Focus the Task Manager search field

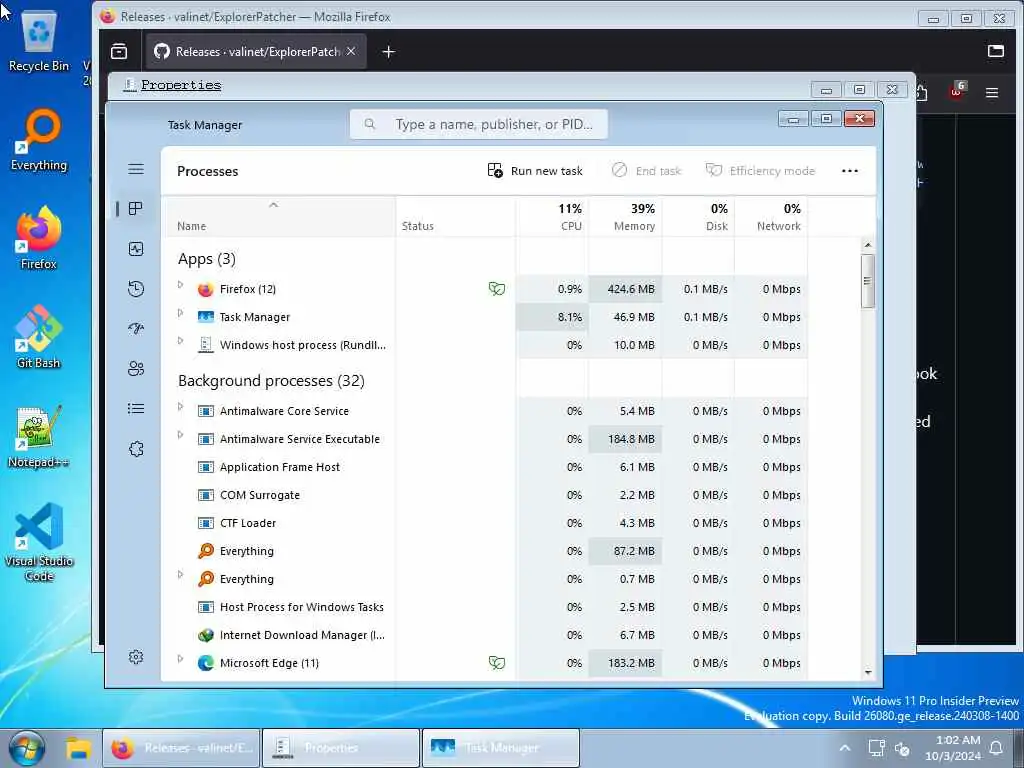pyautogui.click(x=479, y=124)
